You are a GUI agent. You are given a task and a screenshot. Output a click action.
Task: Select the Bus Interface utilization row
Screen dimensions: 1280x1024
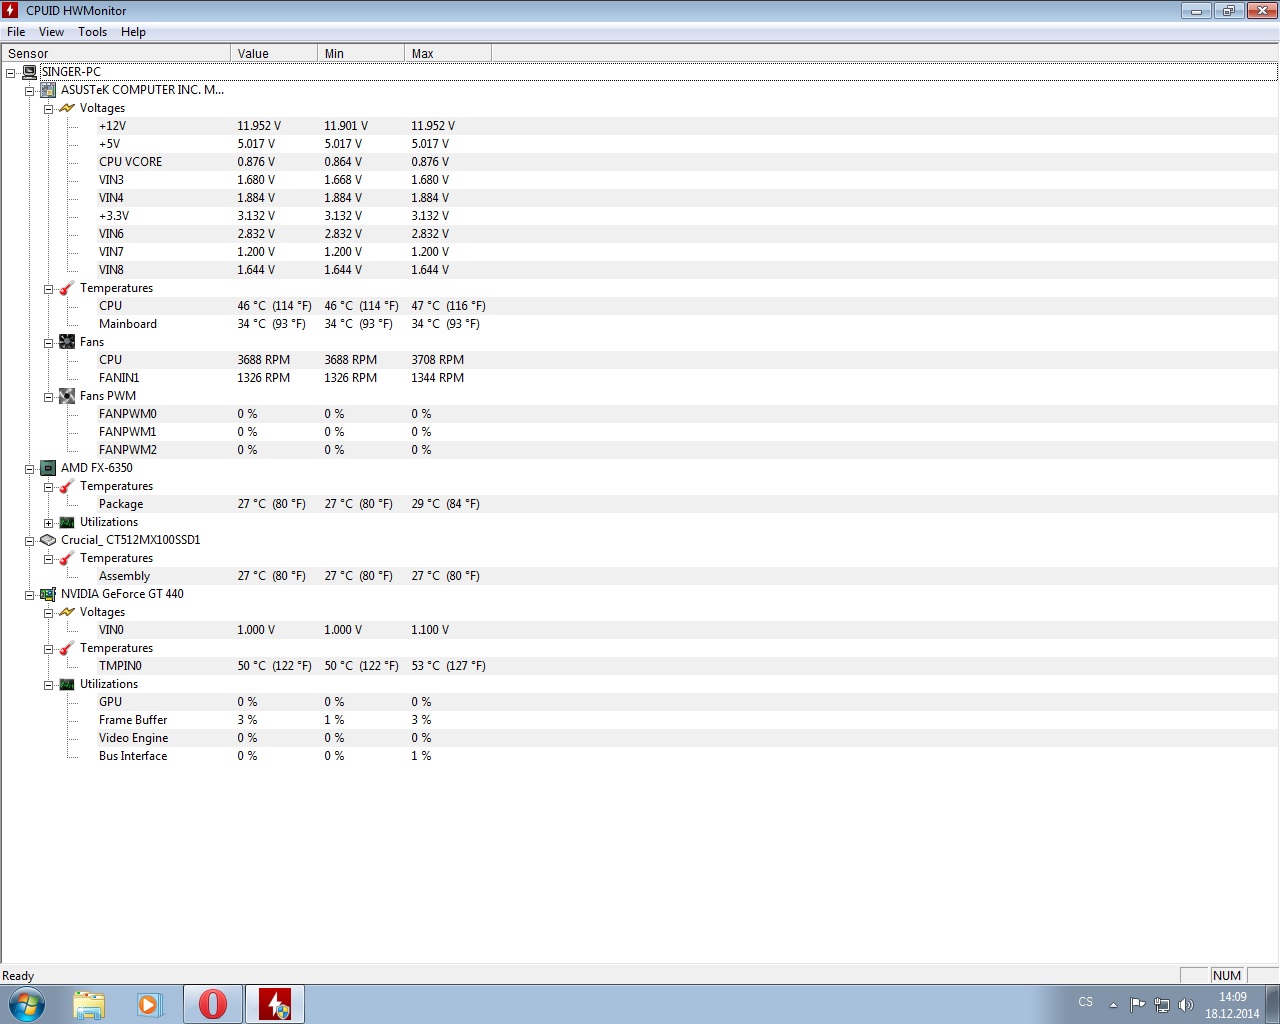[x=688, y=756]
